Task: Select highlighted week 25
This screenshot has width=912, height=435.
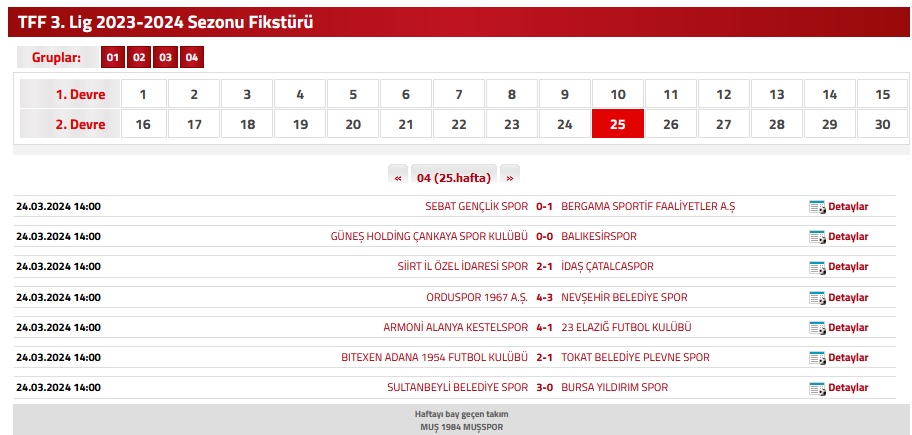Action: 618,124
